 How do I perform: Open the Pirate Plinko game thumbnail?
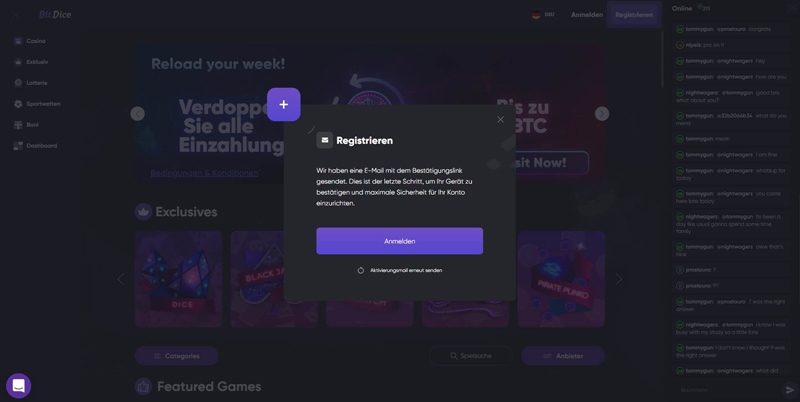click(x=561, y=279)
